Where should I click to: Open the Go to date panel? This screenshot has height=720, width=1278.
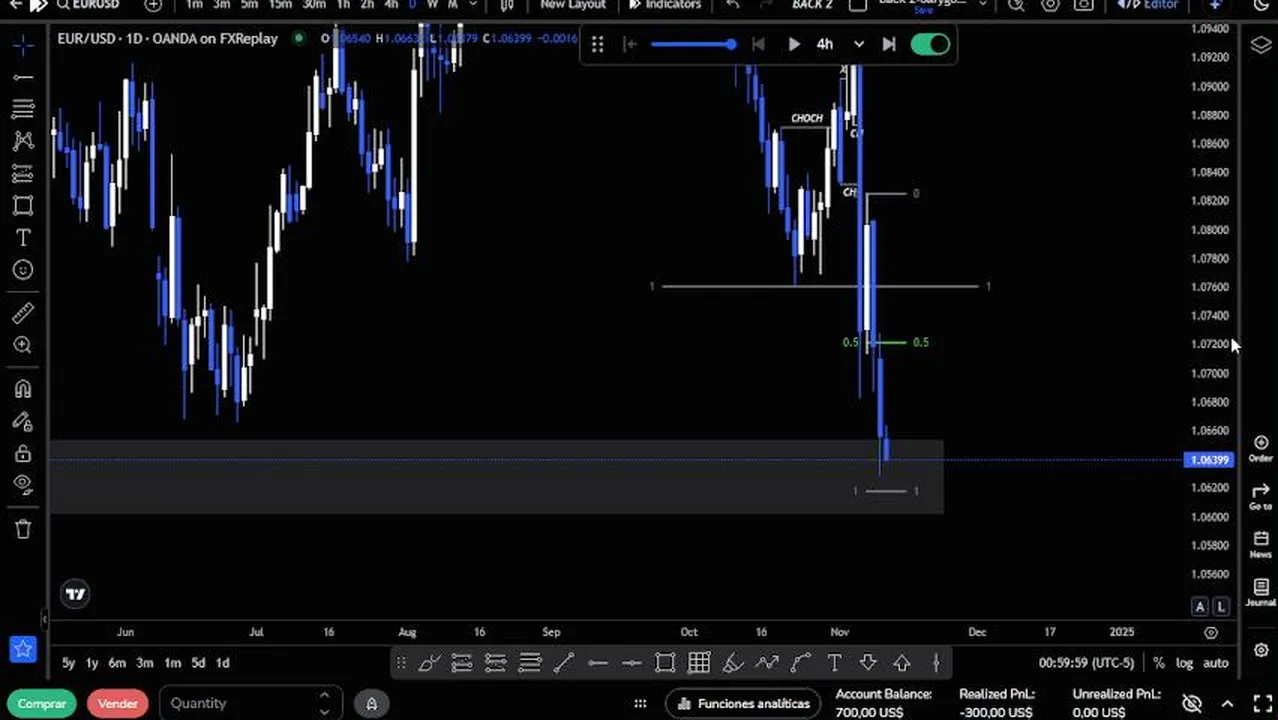1260,497
